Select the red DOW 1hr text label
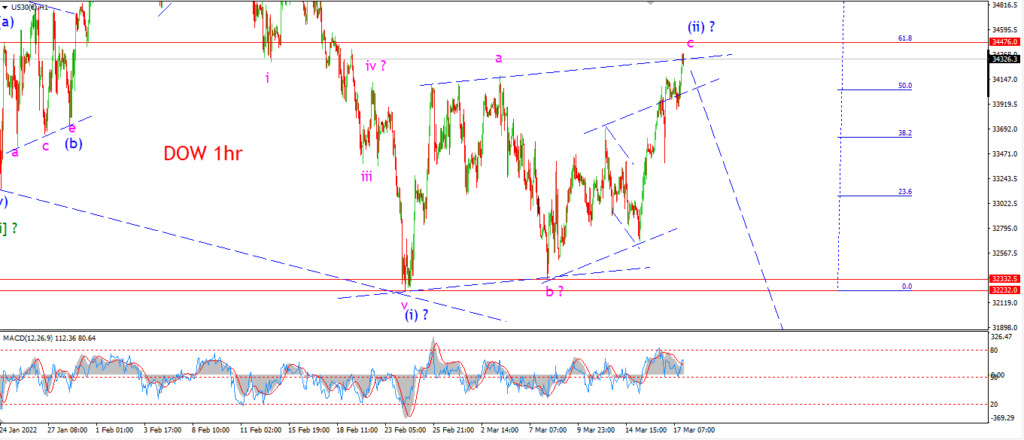Viewport: 1024px width, 440px height. [x=203, y=154]
